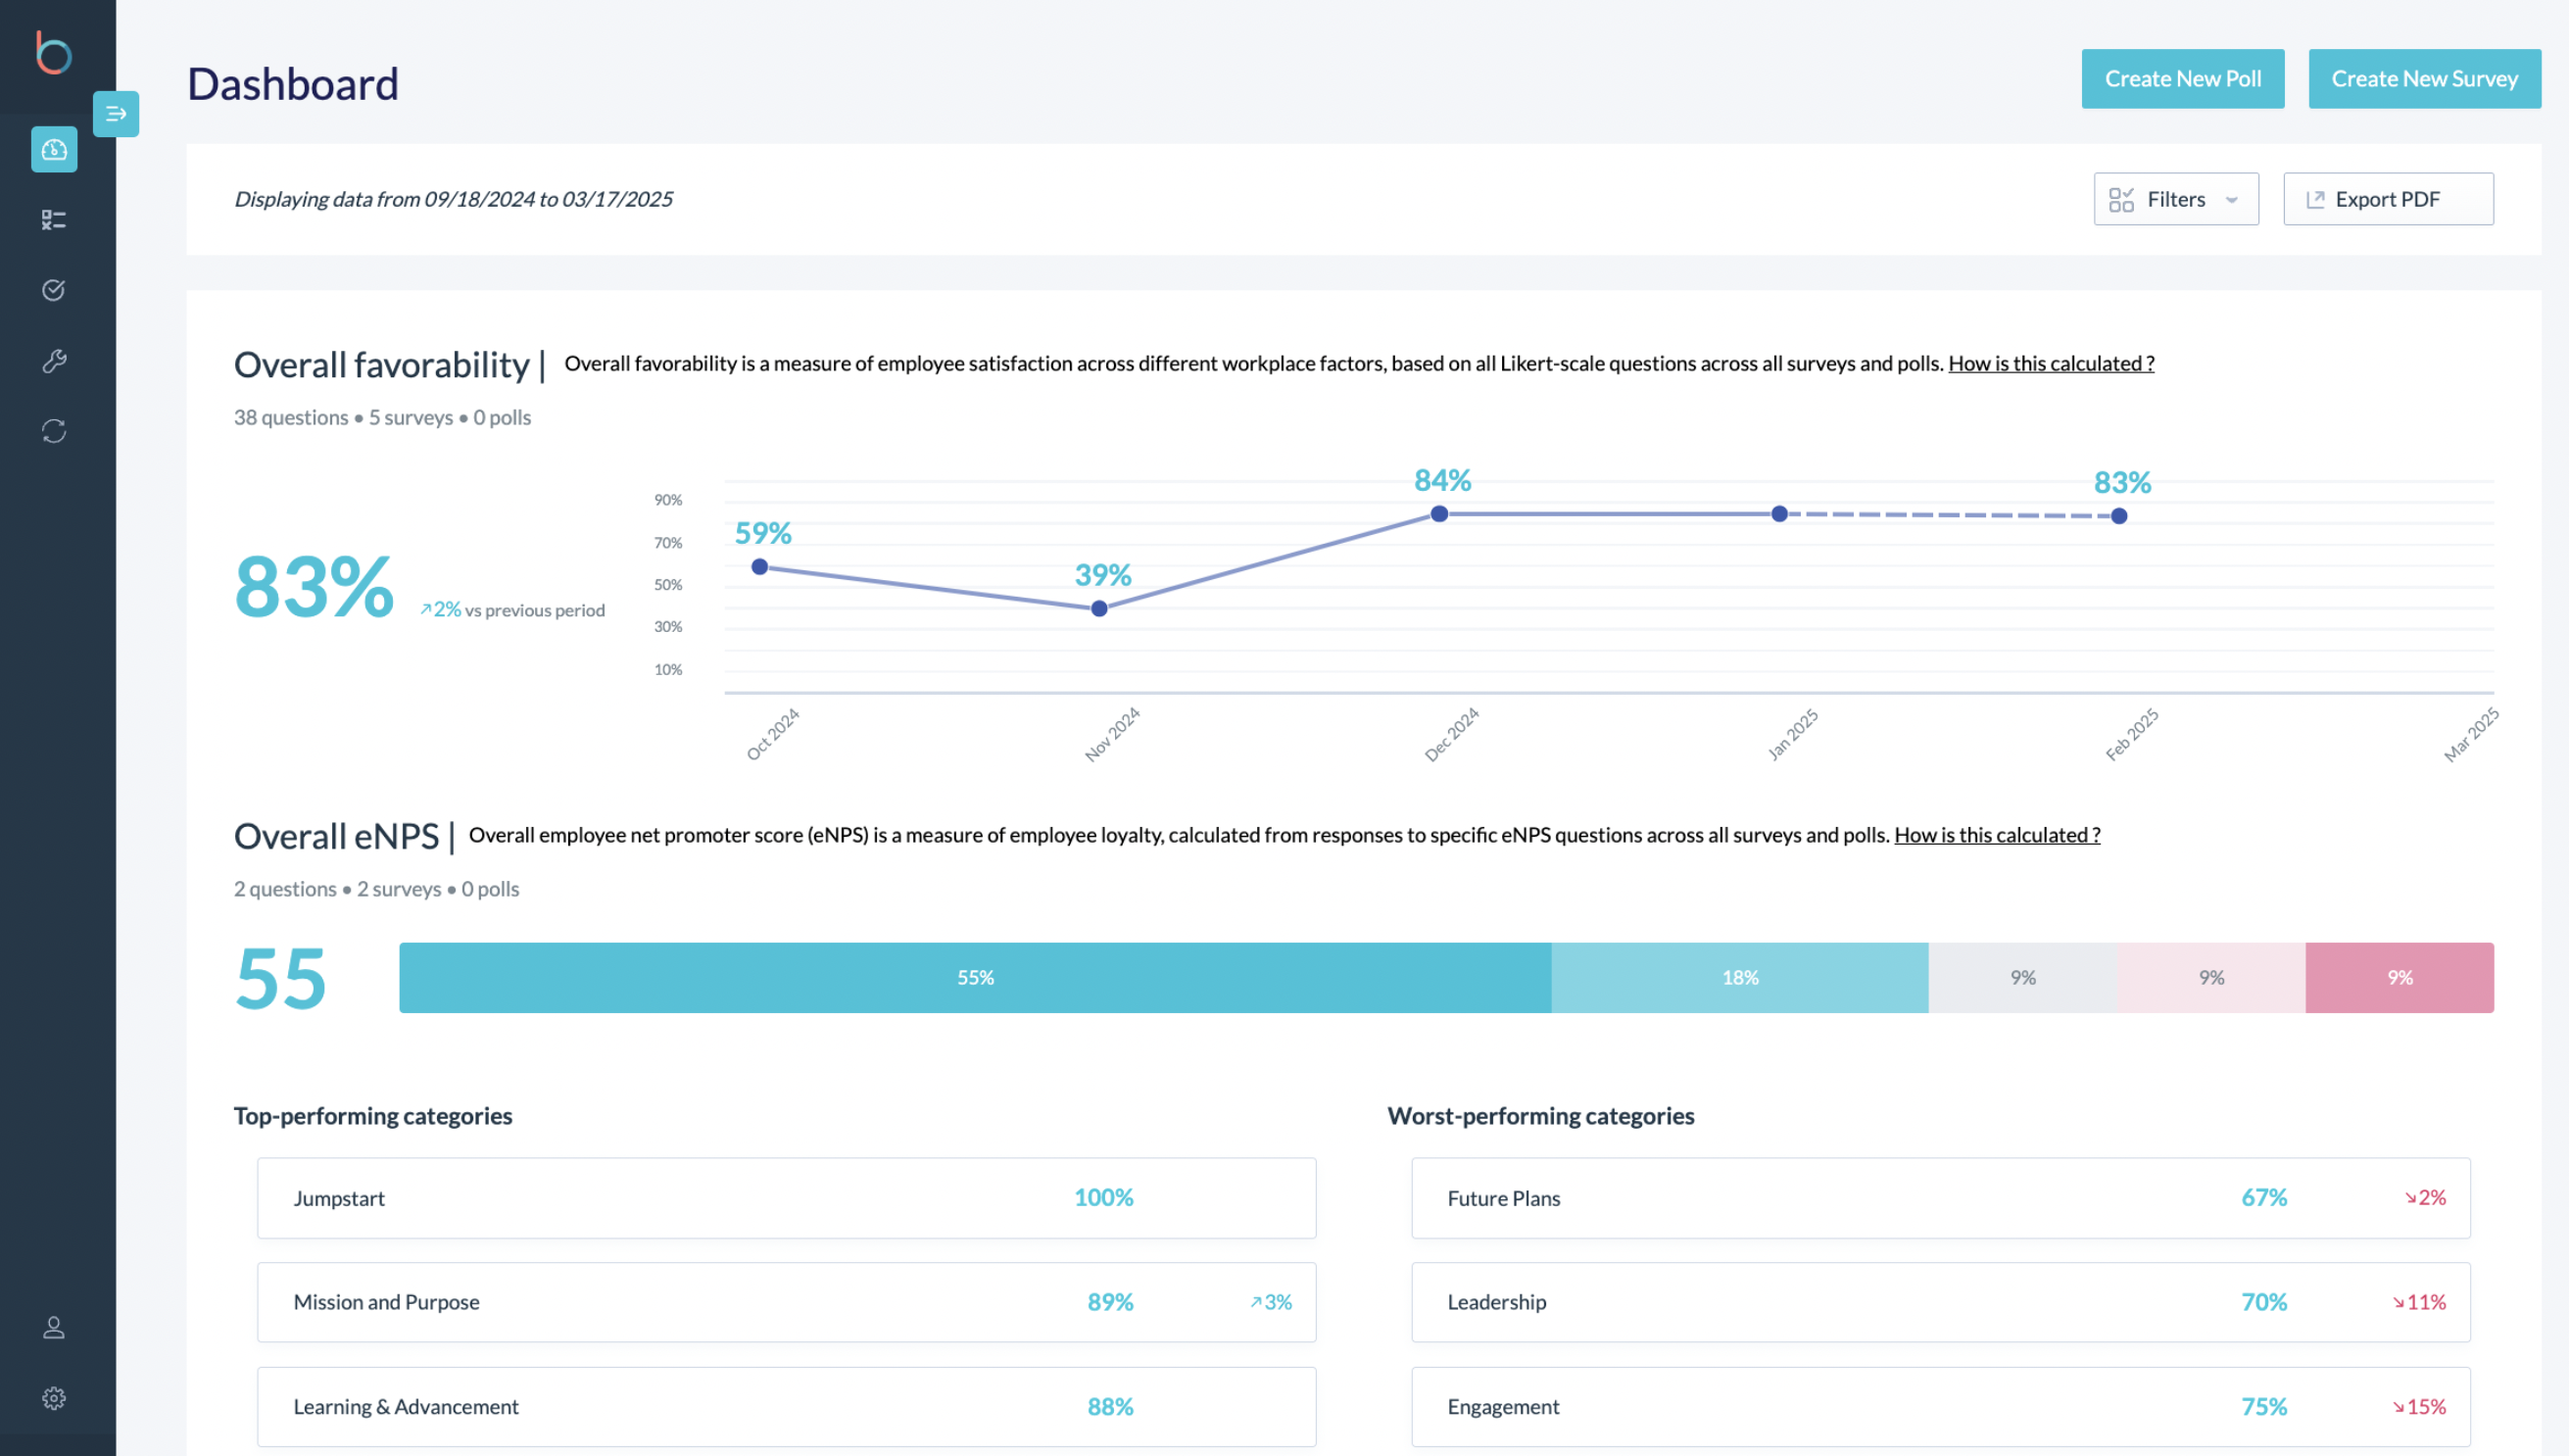Viewport: 2569px width, 1456px height.
Task: Select the Jan 2025 chart data point
Action: pos(1779,514)
